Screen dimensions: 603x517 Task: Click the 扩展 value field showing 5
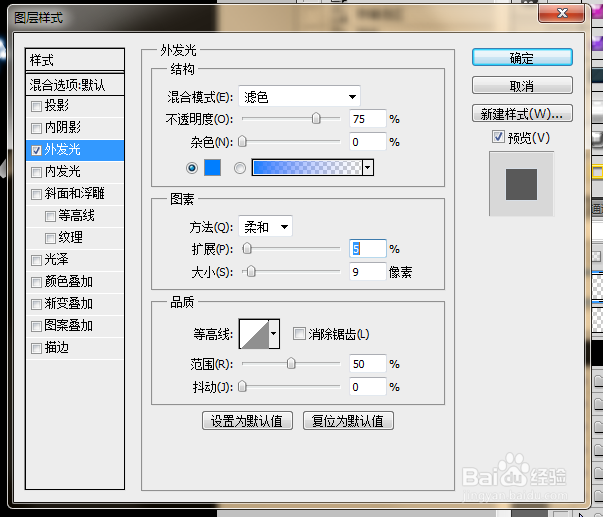click(x=367, y=248)
